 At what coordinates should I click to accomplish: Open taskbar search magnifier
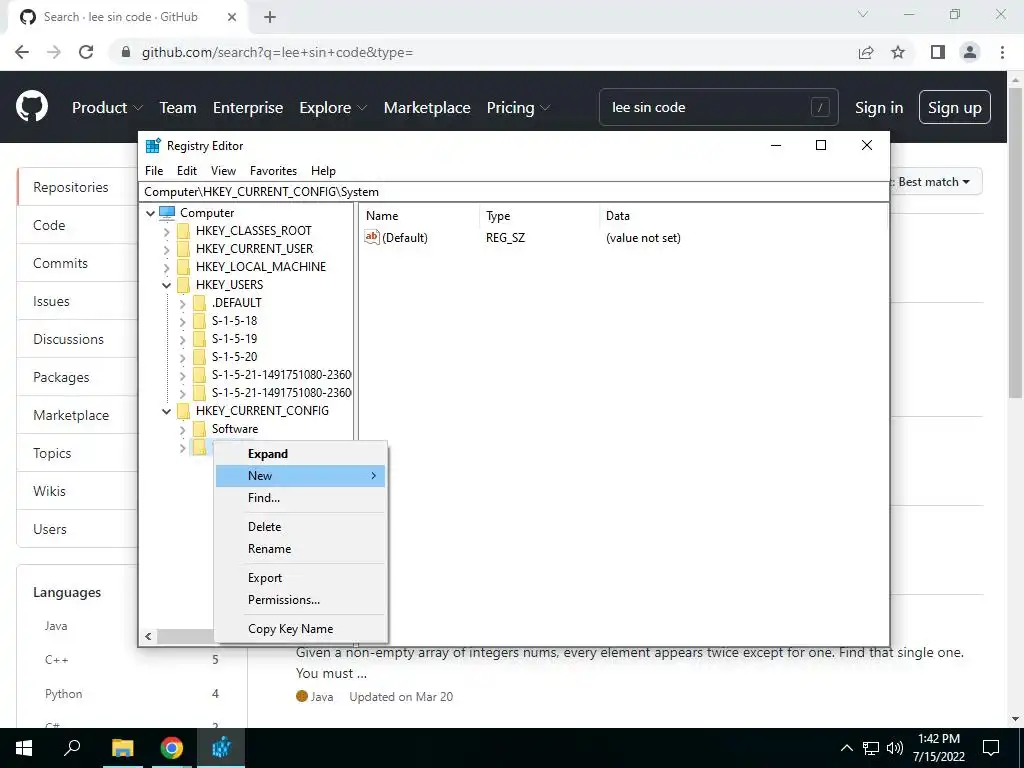pos(72,748)
